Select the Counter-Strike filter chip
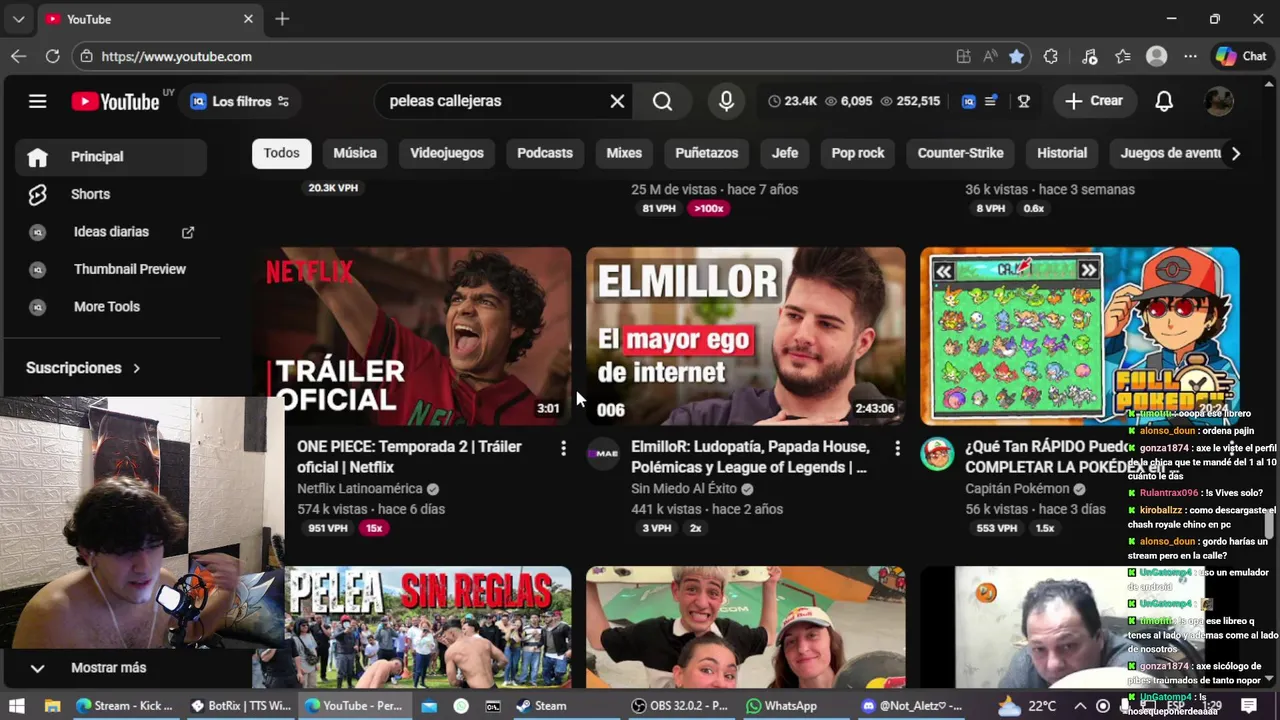1280x720 pixels. [x=960, y=153]
